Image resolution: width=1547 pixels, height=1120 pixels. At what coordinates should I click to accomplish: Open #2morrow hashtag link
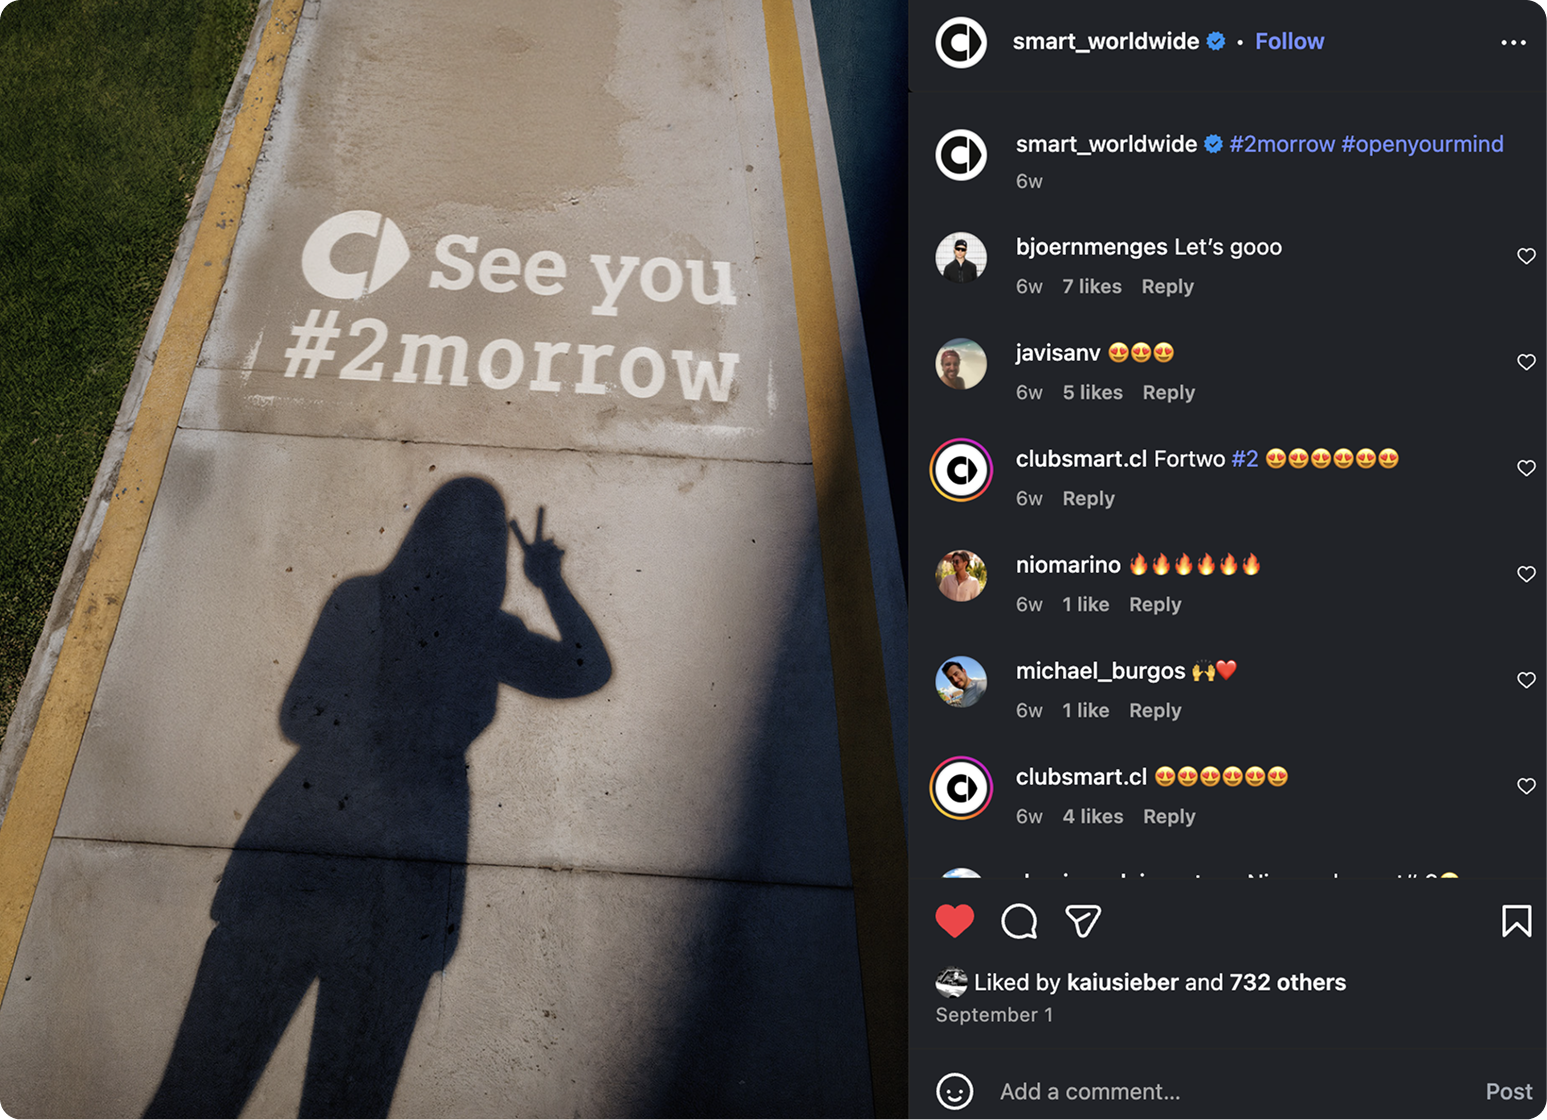(x=1282, y=144)
